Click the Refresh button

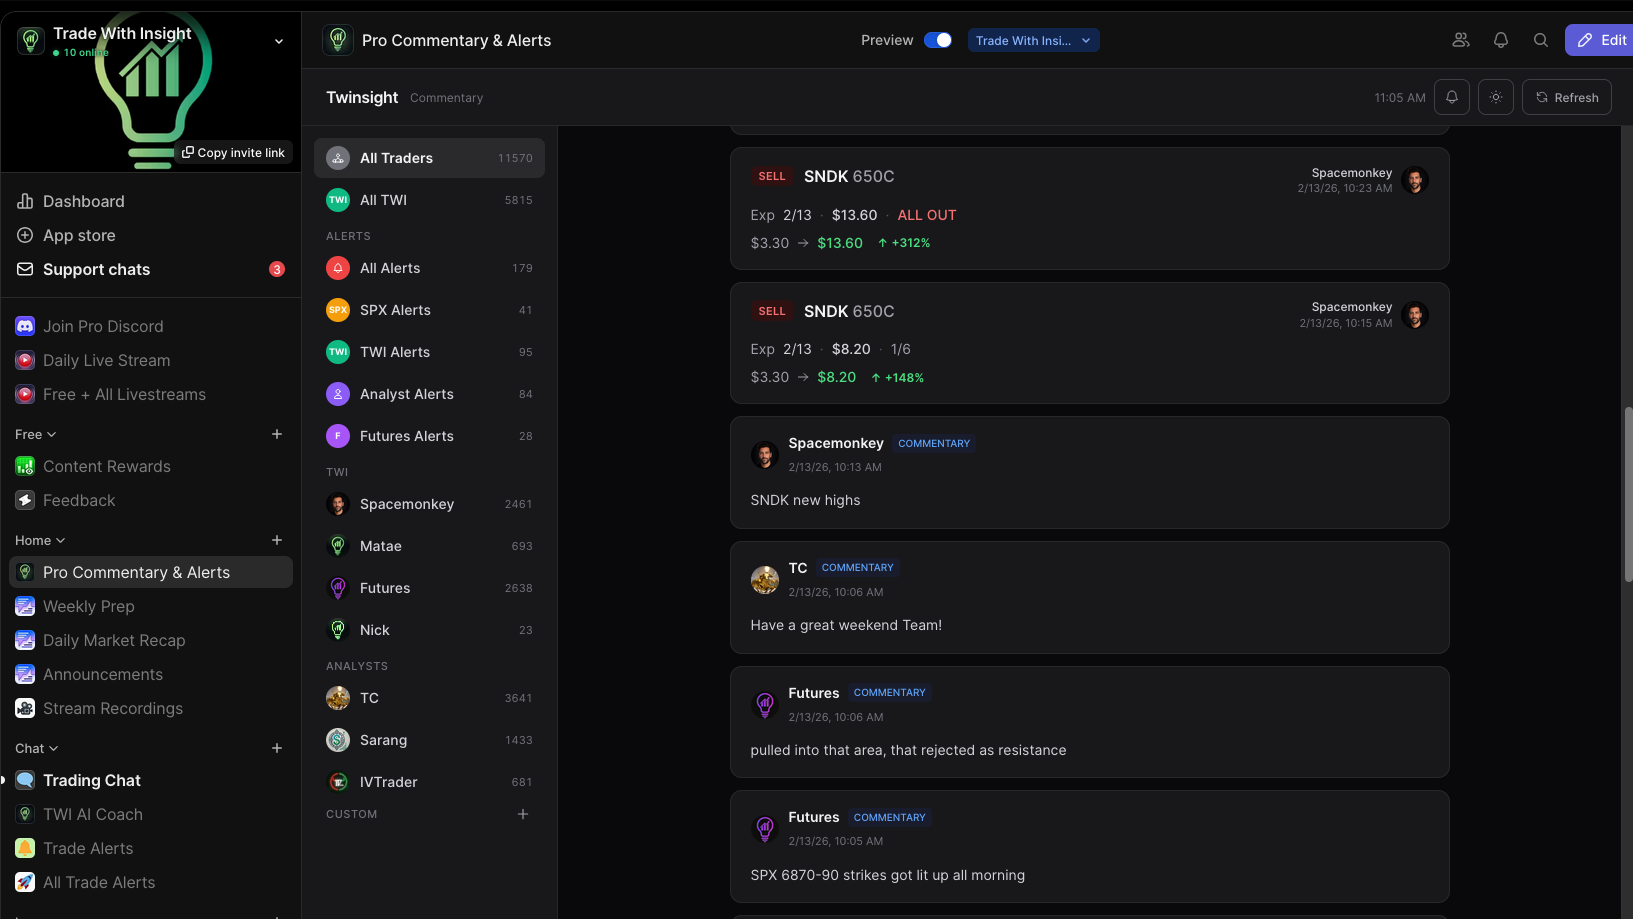pyautogui.click(x=1566, y=97)
